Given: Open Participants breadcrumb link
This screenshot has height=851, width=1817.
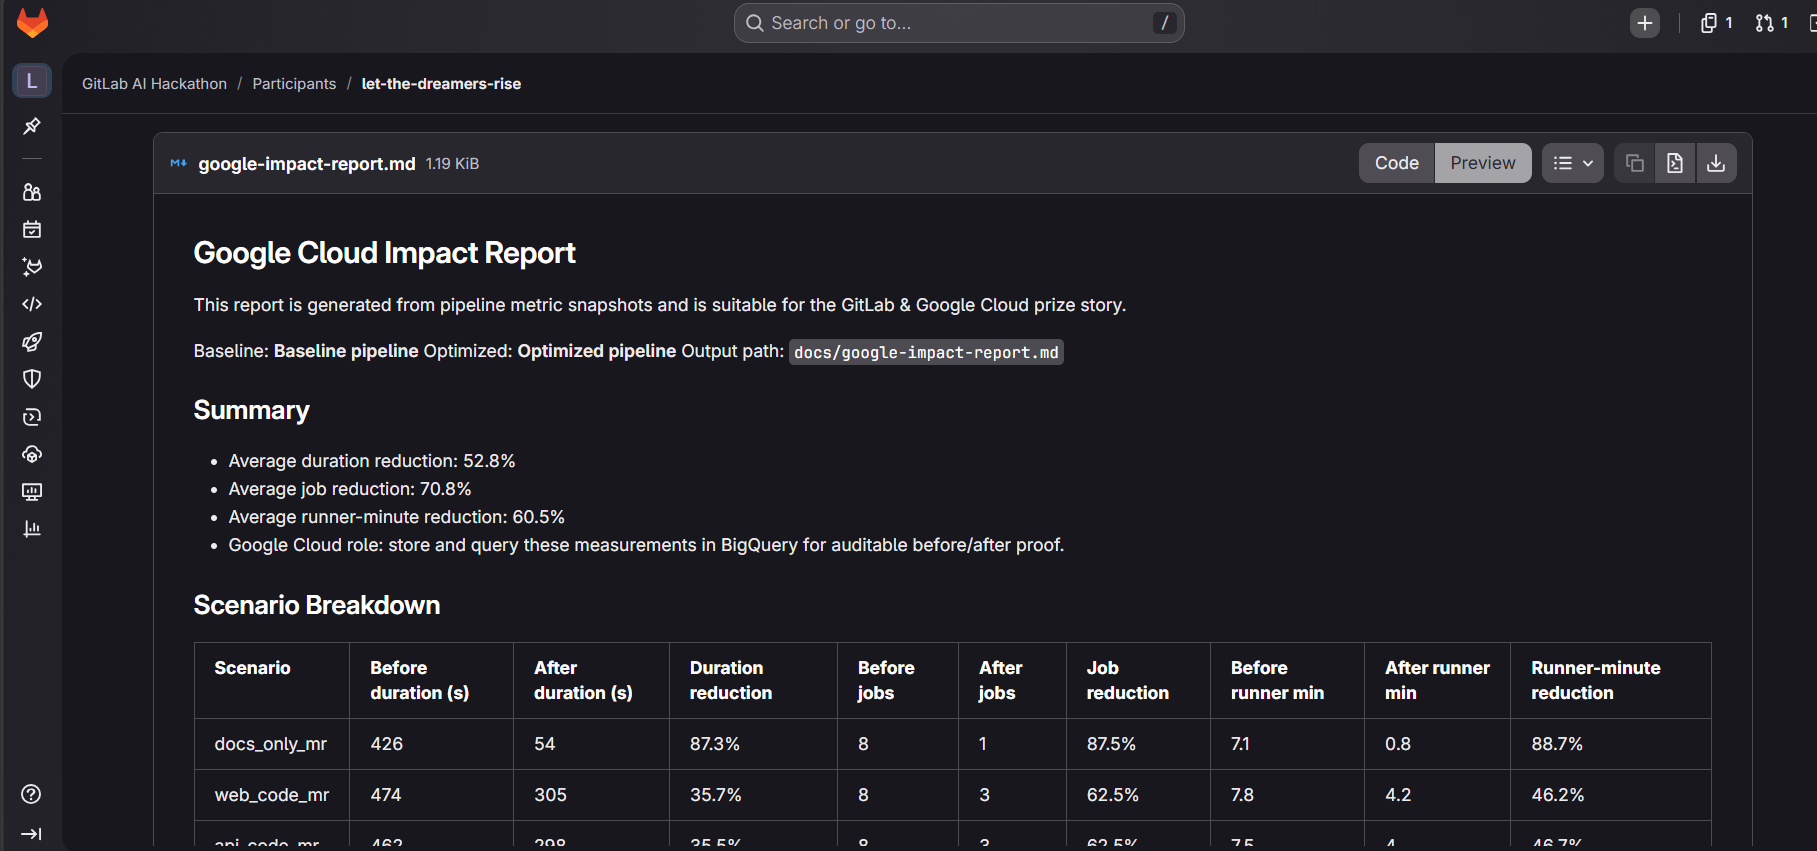Looking at the screenshot, I should point(294,84).
